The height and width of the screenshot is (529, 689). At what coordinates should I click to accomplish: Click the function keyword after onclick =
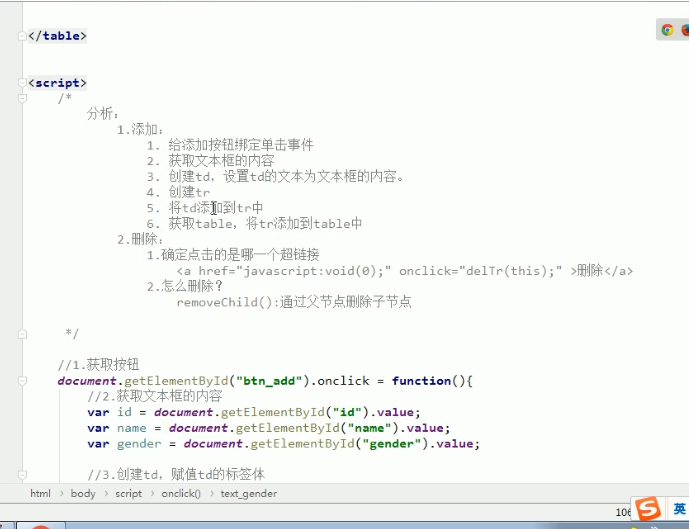(421, 380)
